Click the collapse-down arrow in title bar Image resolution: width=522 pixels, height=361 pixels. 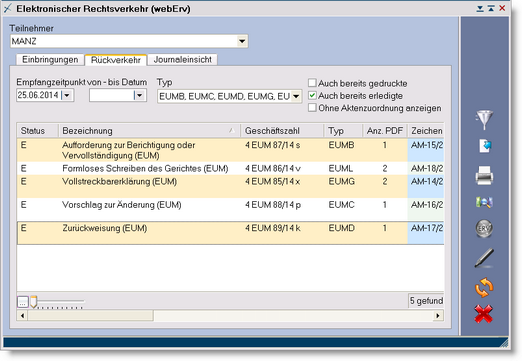coord(480,8)
